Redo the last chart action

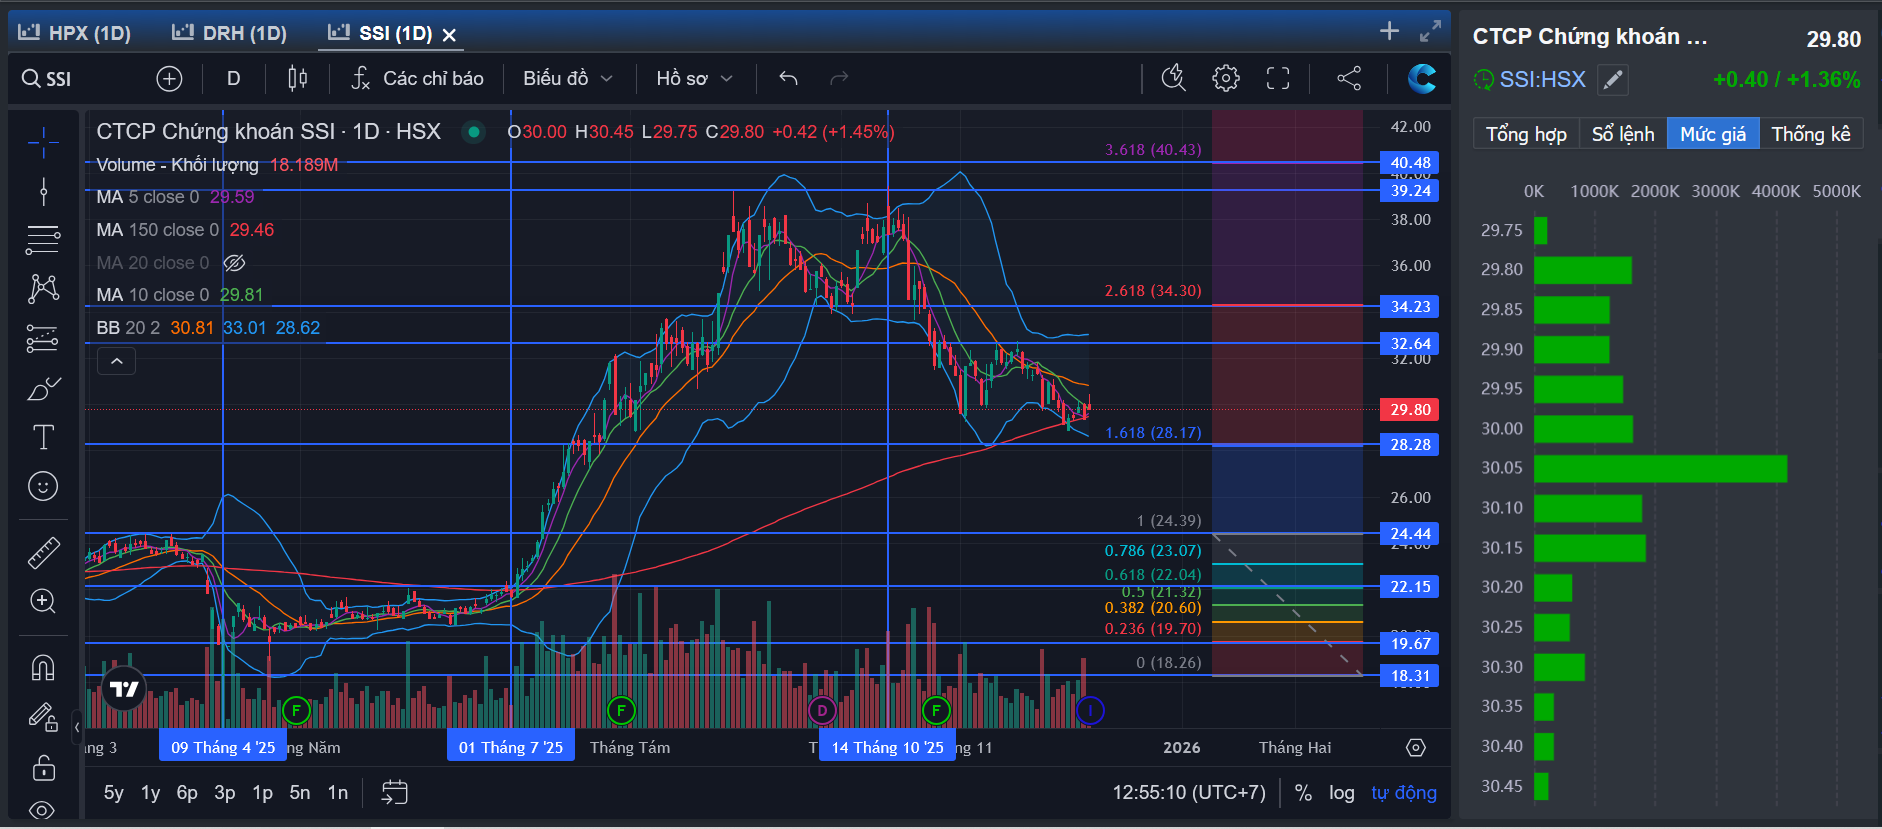(x=839, y=78)
